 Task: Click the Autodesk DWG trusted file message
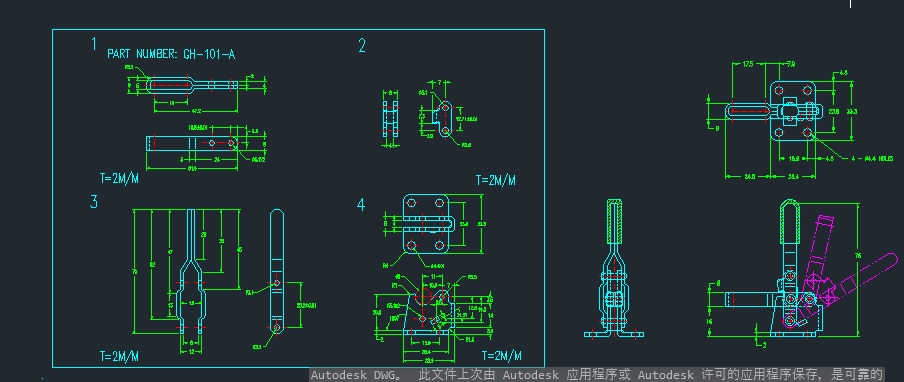point(597,375)
